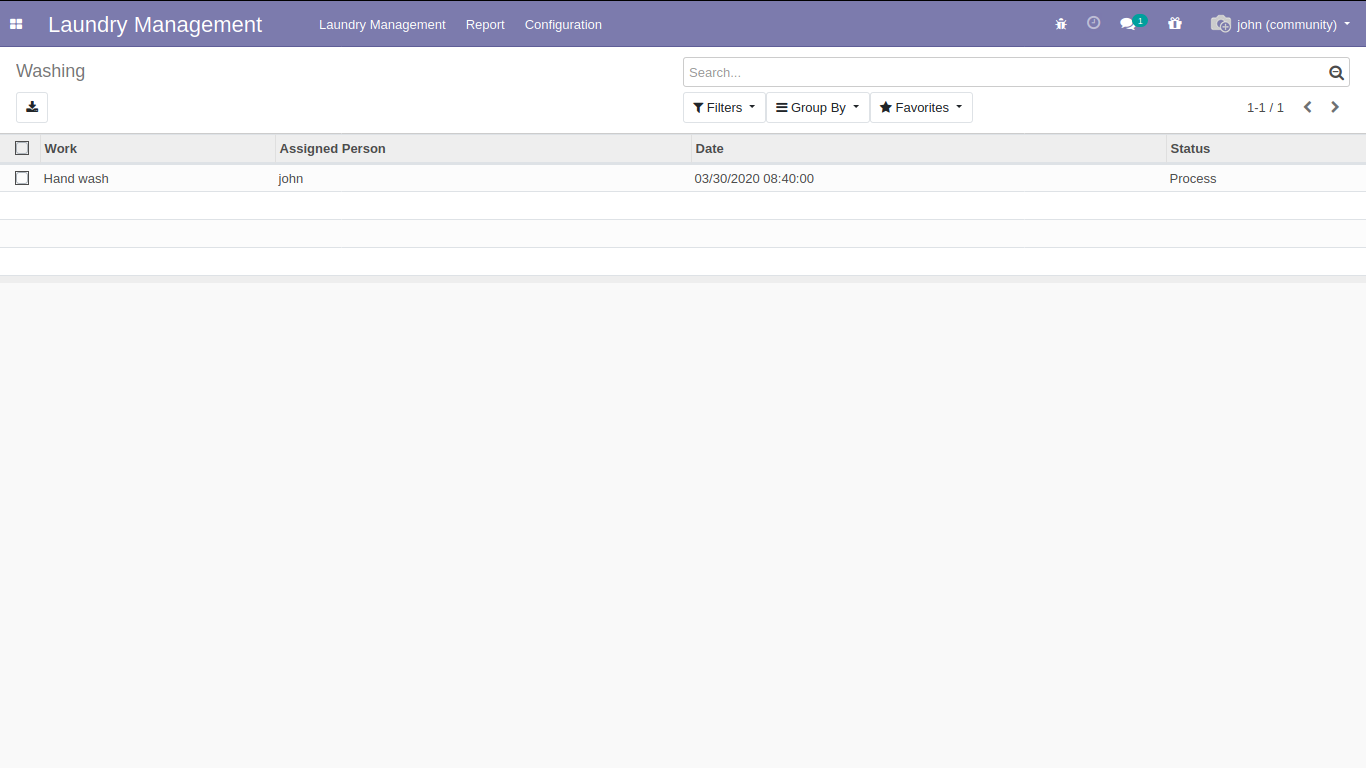
Task: Click the 03/30/2020 08:40:00 date cell
Action: tap(754, 178)
